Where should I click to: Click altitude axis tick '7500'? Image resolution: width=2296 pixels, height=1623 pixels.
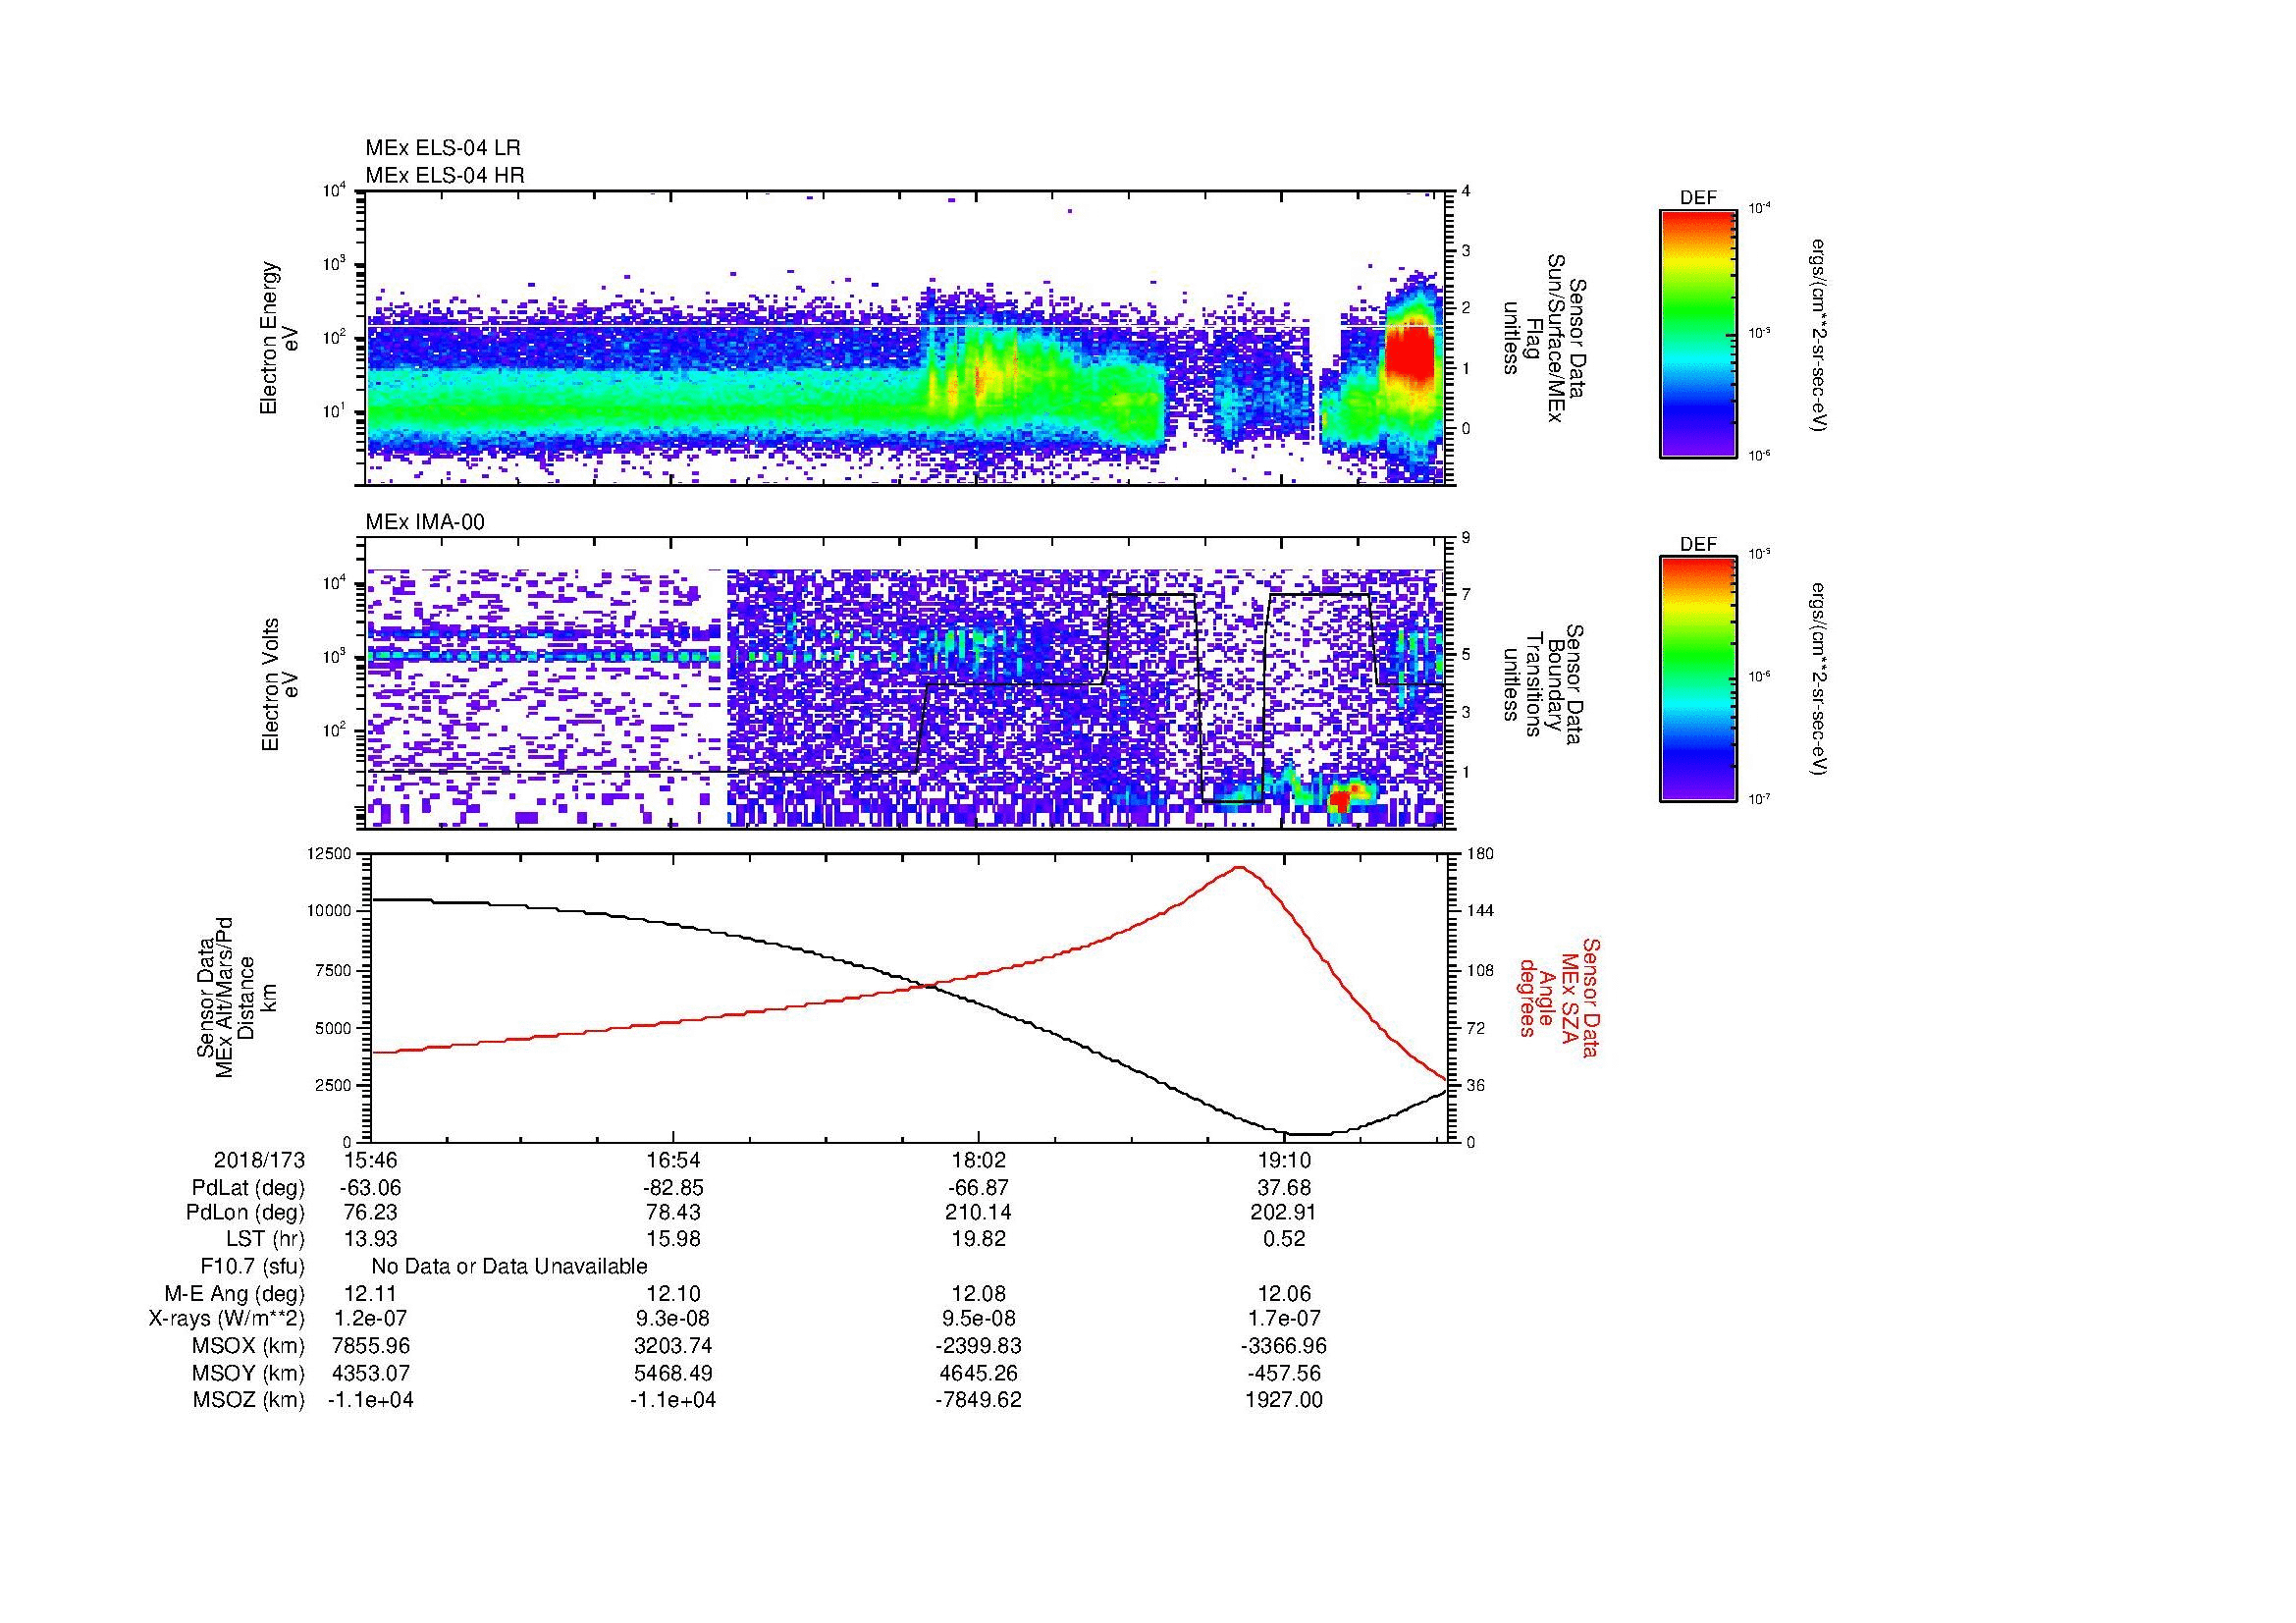tap(334, 970)
